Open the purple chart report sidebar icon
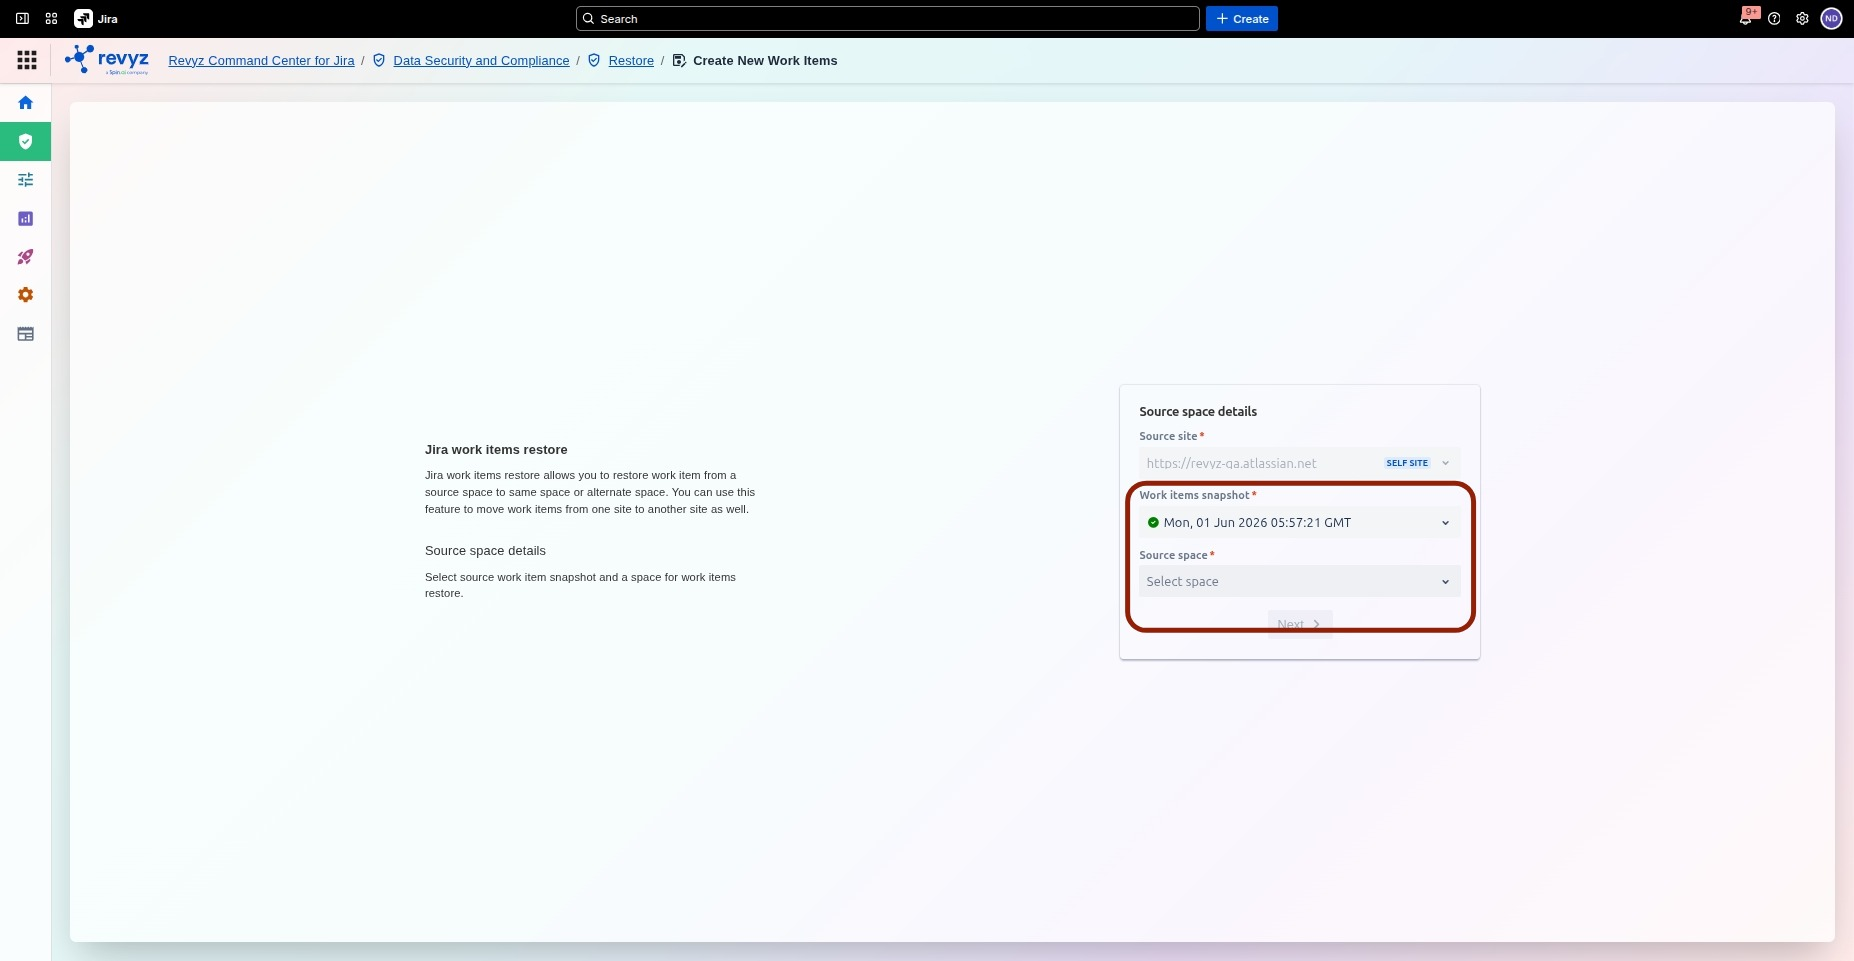Screen dimensions: 1854x961 click(x=26, y=219)
